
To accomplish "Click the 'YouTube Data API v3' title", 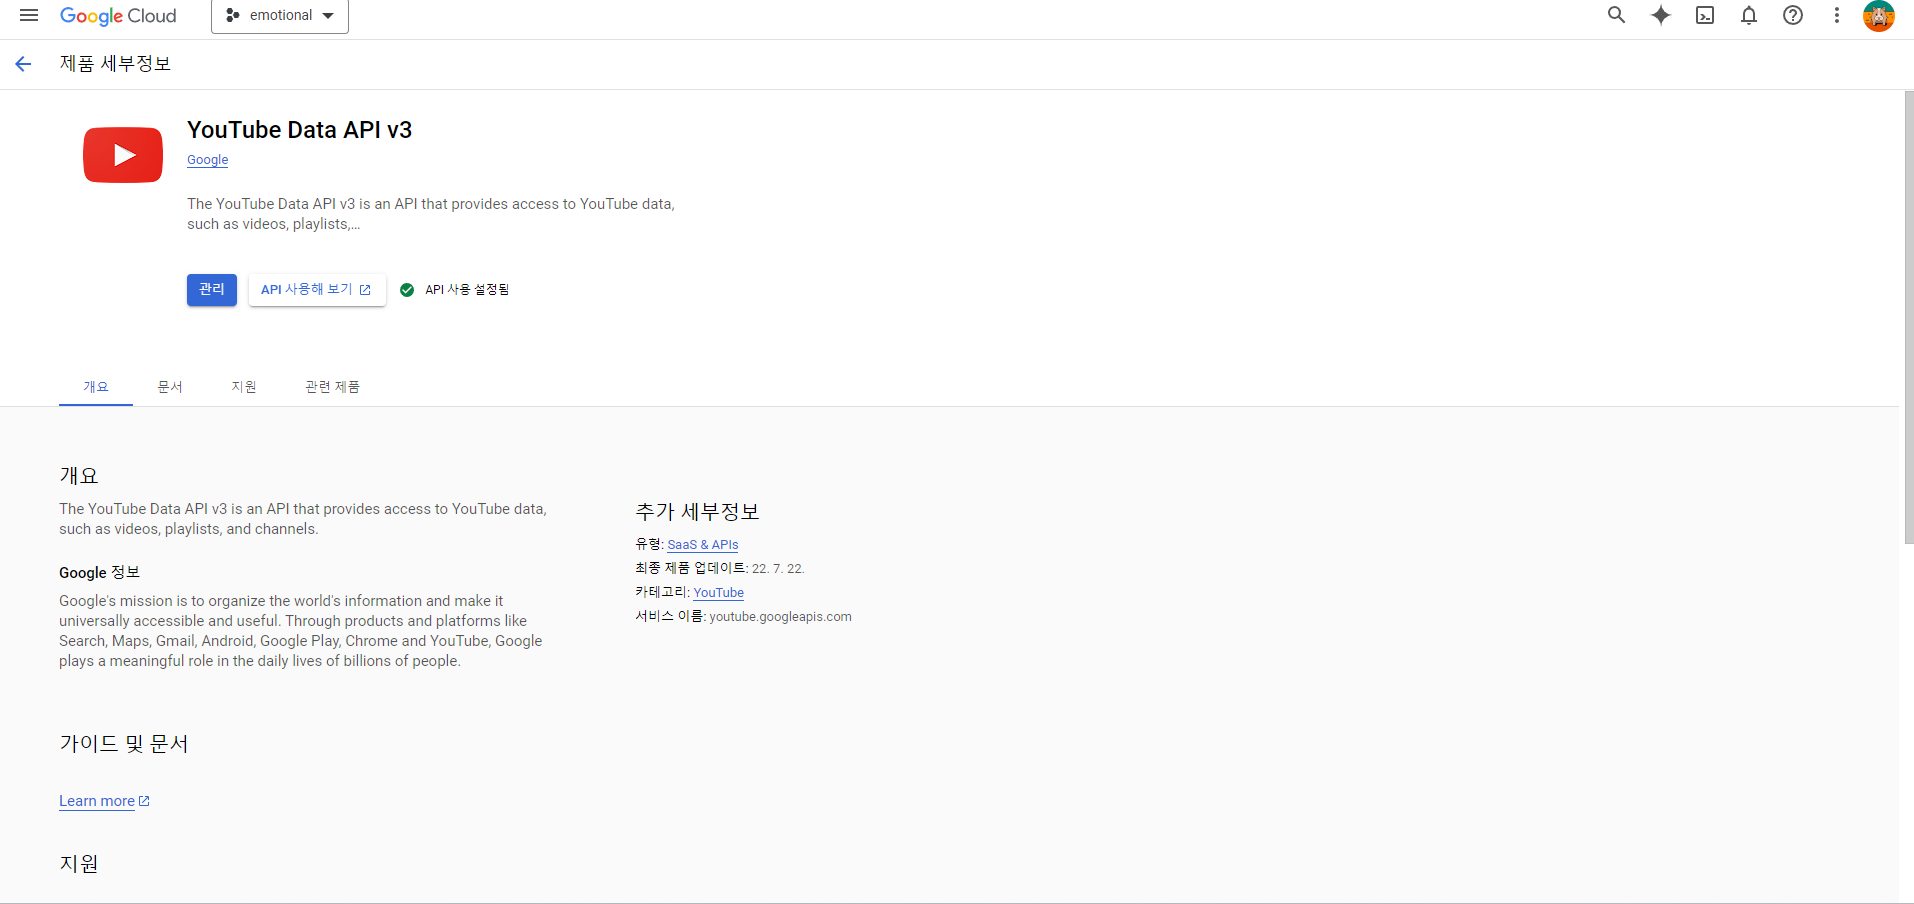I will click(x=299, y=130).
